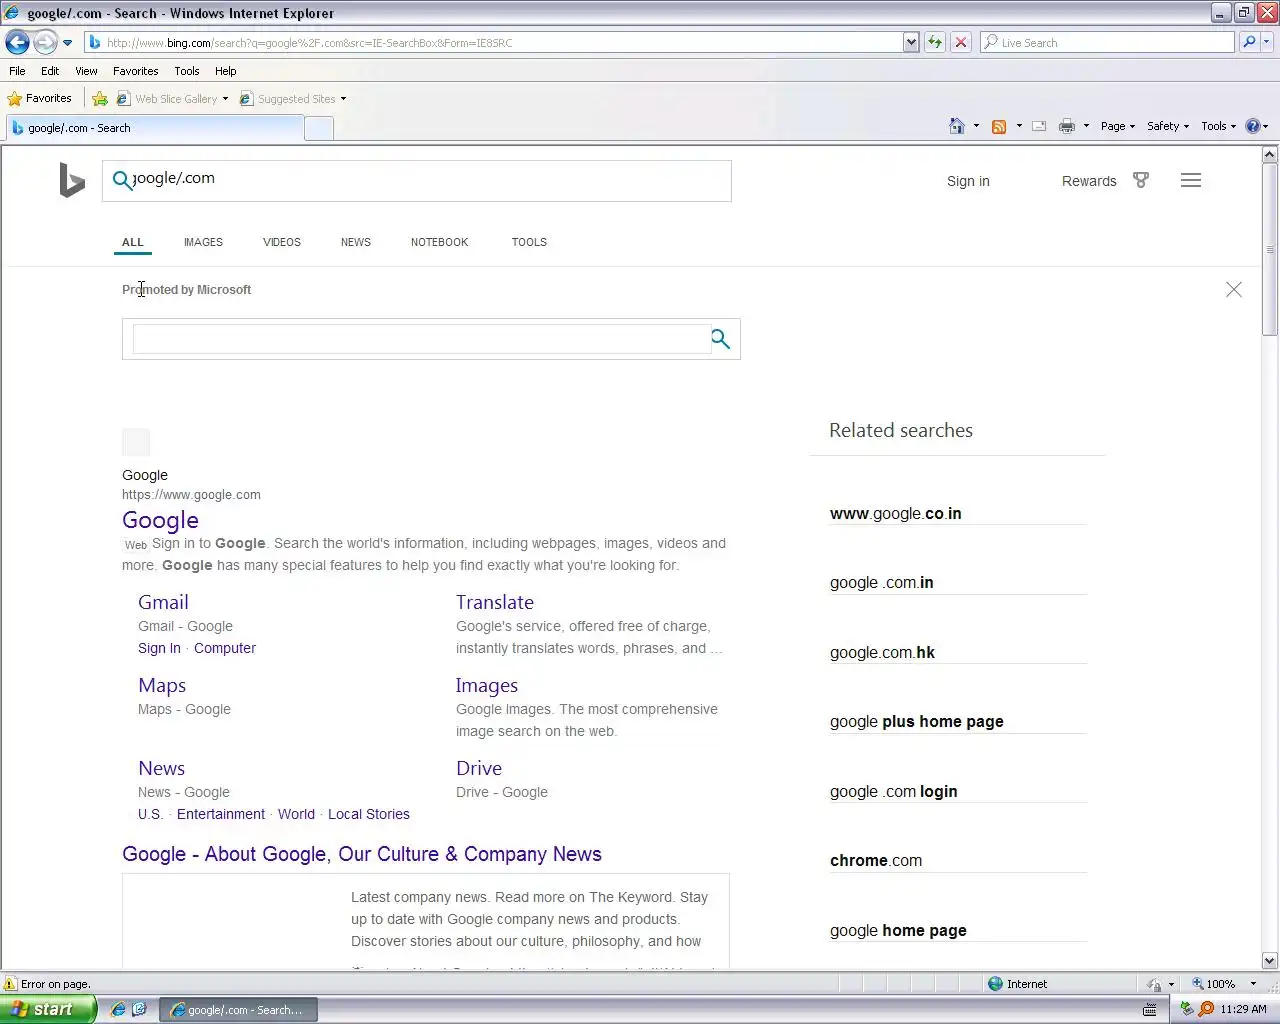Click the Refresh page icon
The width and height of the screenshot is (1280, 1024).
point(934,42)
